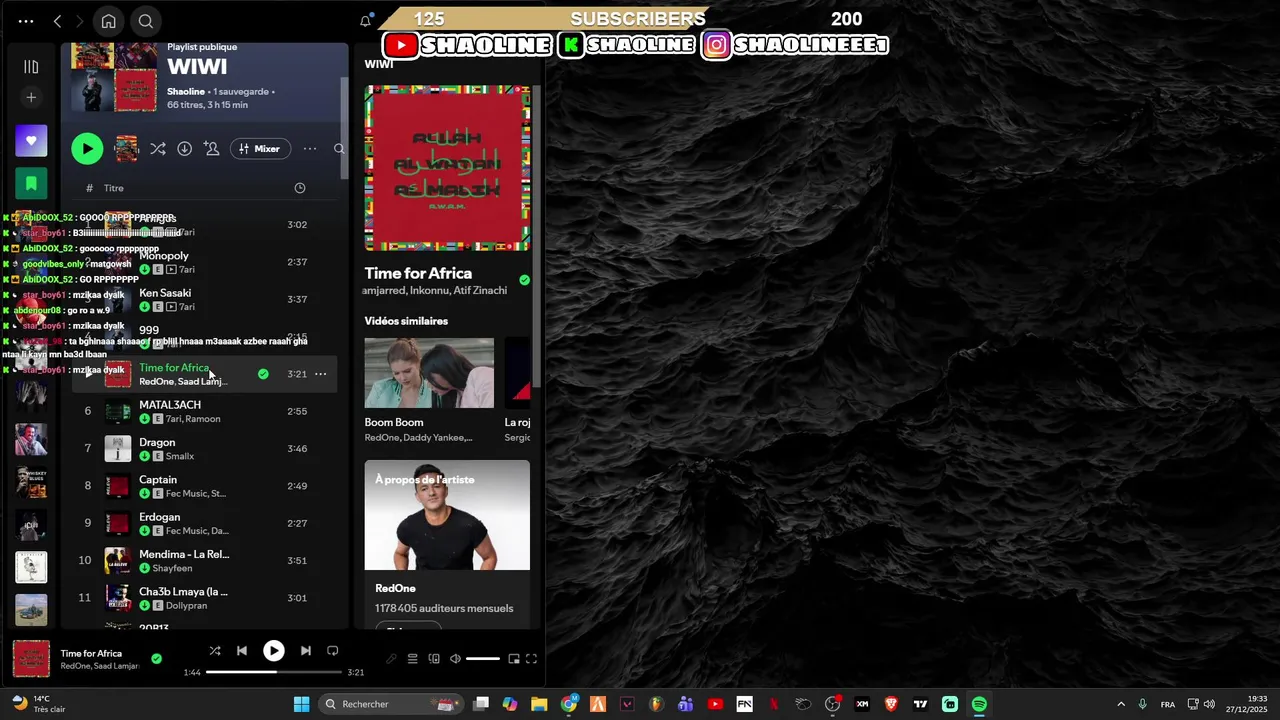The height and width of the screenshot is (720, 1280).
Task: Open connect to a device
Action: (434, 659)
